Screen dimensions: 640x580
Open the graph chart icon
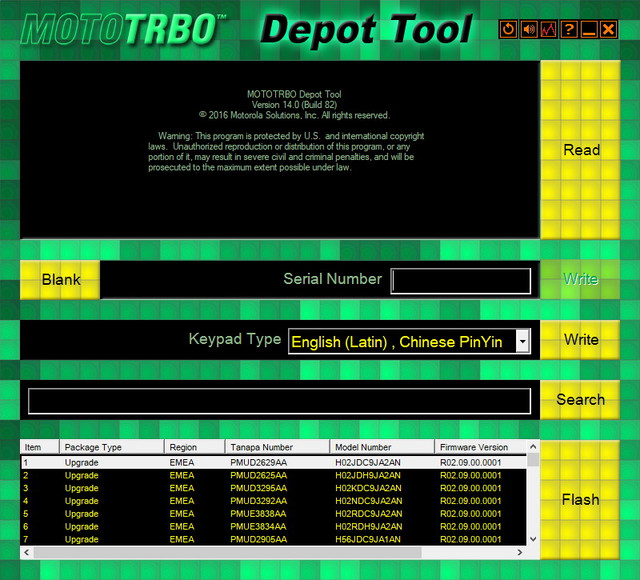(x=548, y=29)
